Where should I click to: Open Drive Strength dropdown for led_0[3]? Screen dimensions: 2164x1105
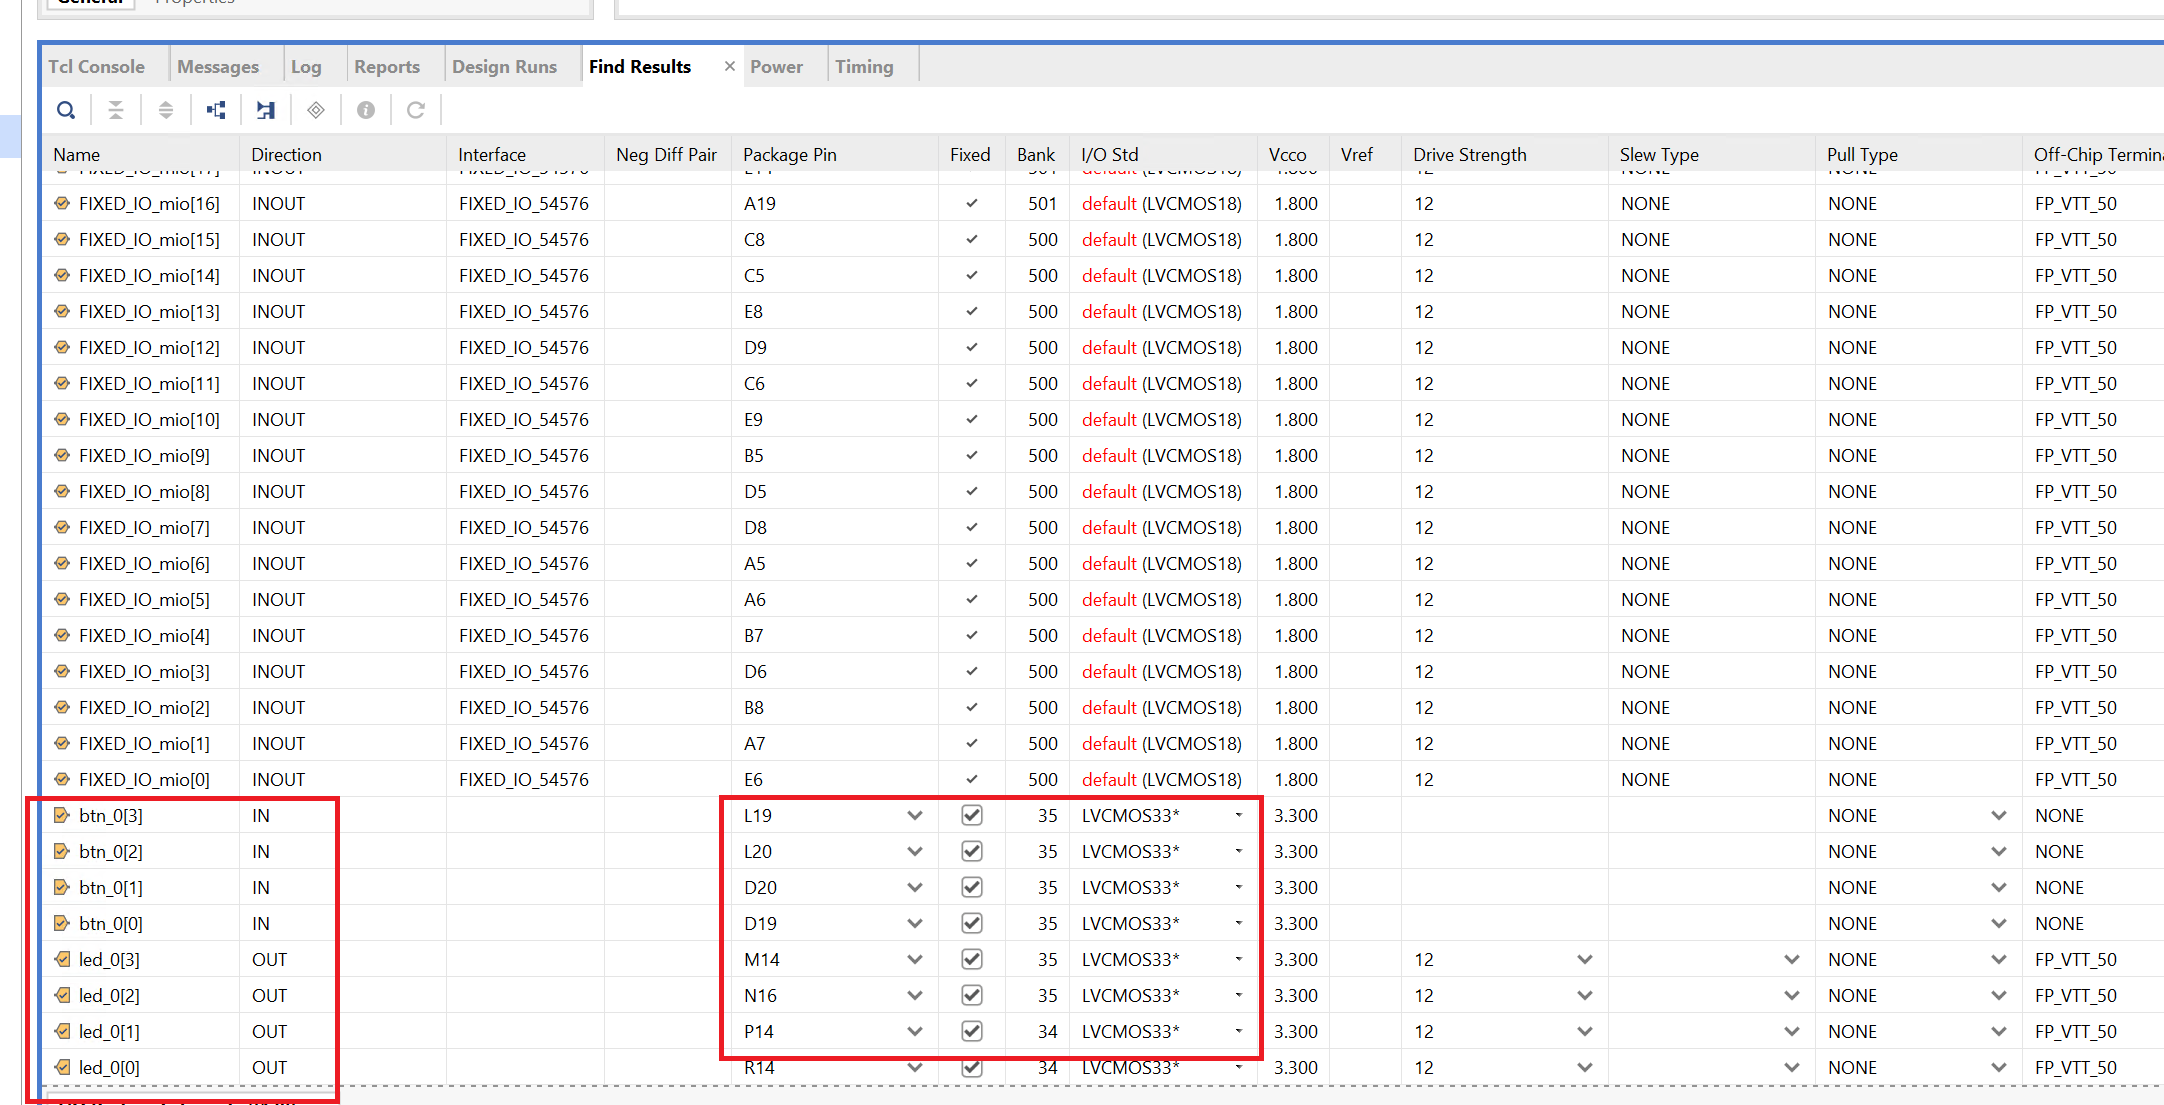tap(1584, 959)
